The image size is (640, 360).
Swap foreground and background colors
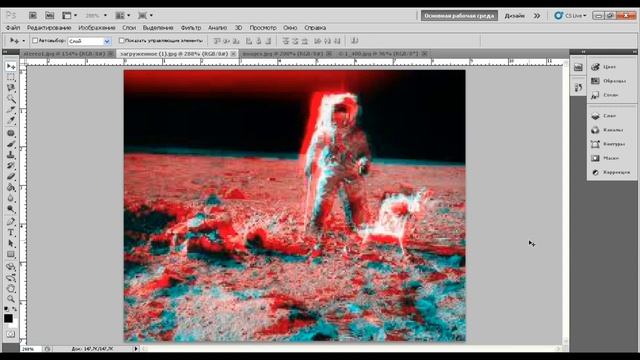point(15,309)
